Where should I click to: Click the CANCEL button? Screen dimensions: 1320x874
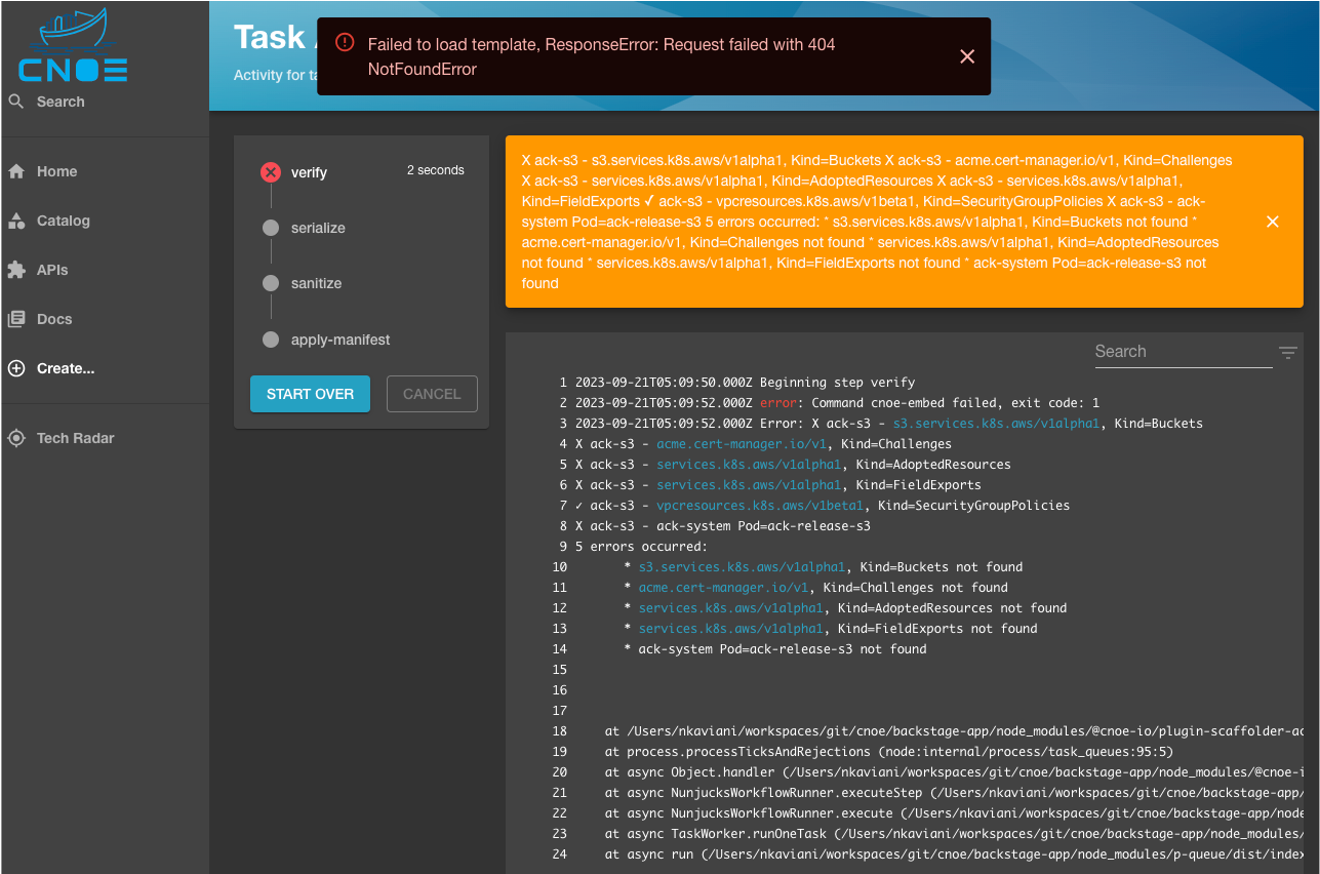[432, 394]
